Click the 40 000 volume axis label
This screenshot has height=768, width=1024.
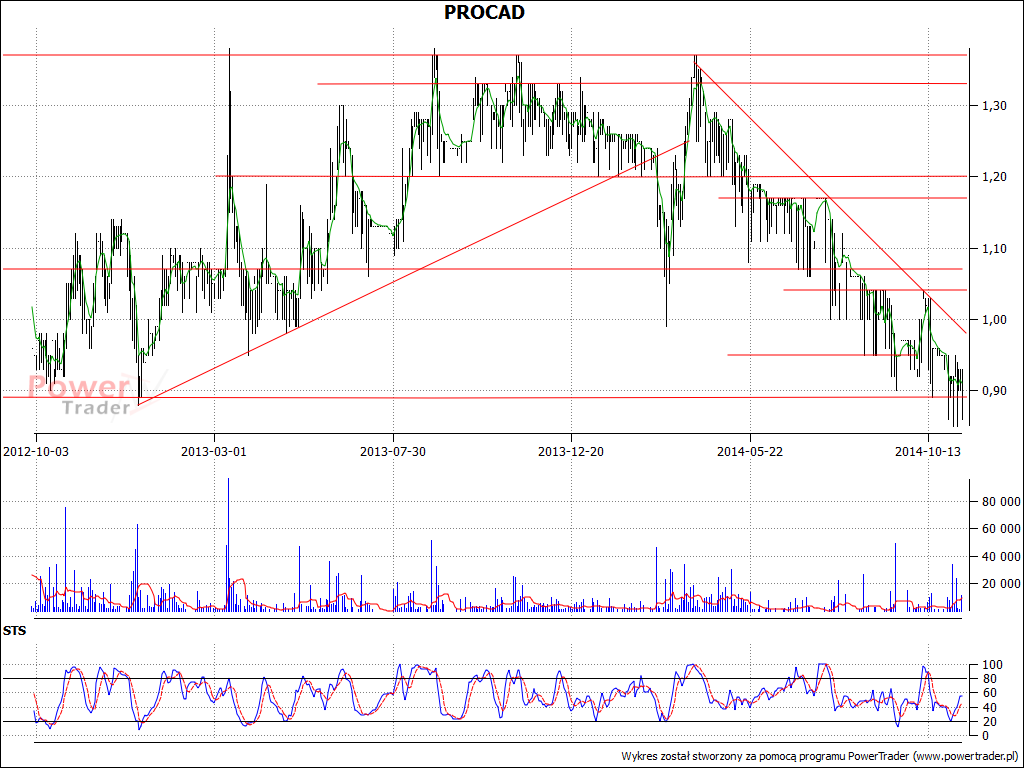click(1001, 556)
